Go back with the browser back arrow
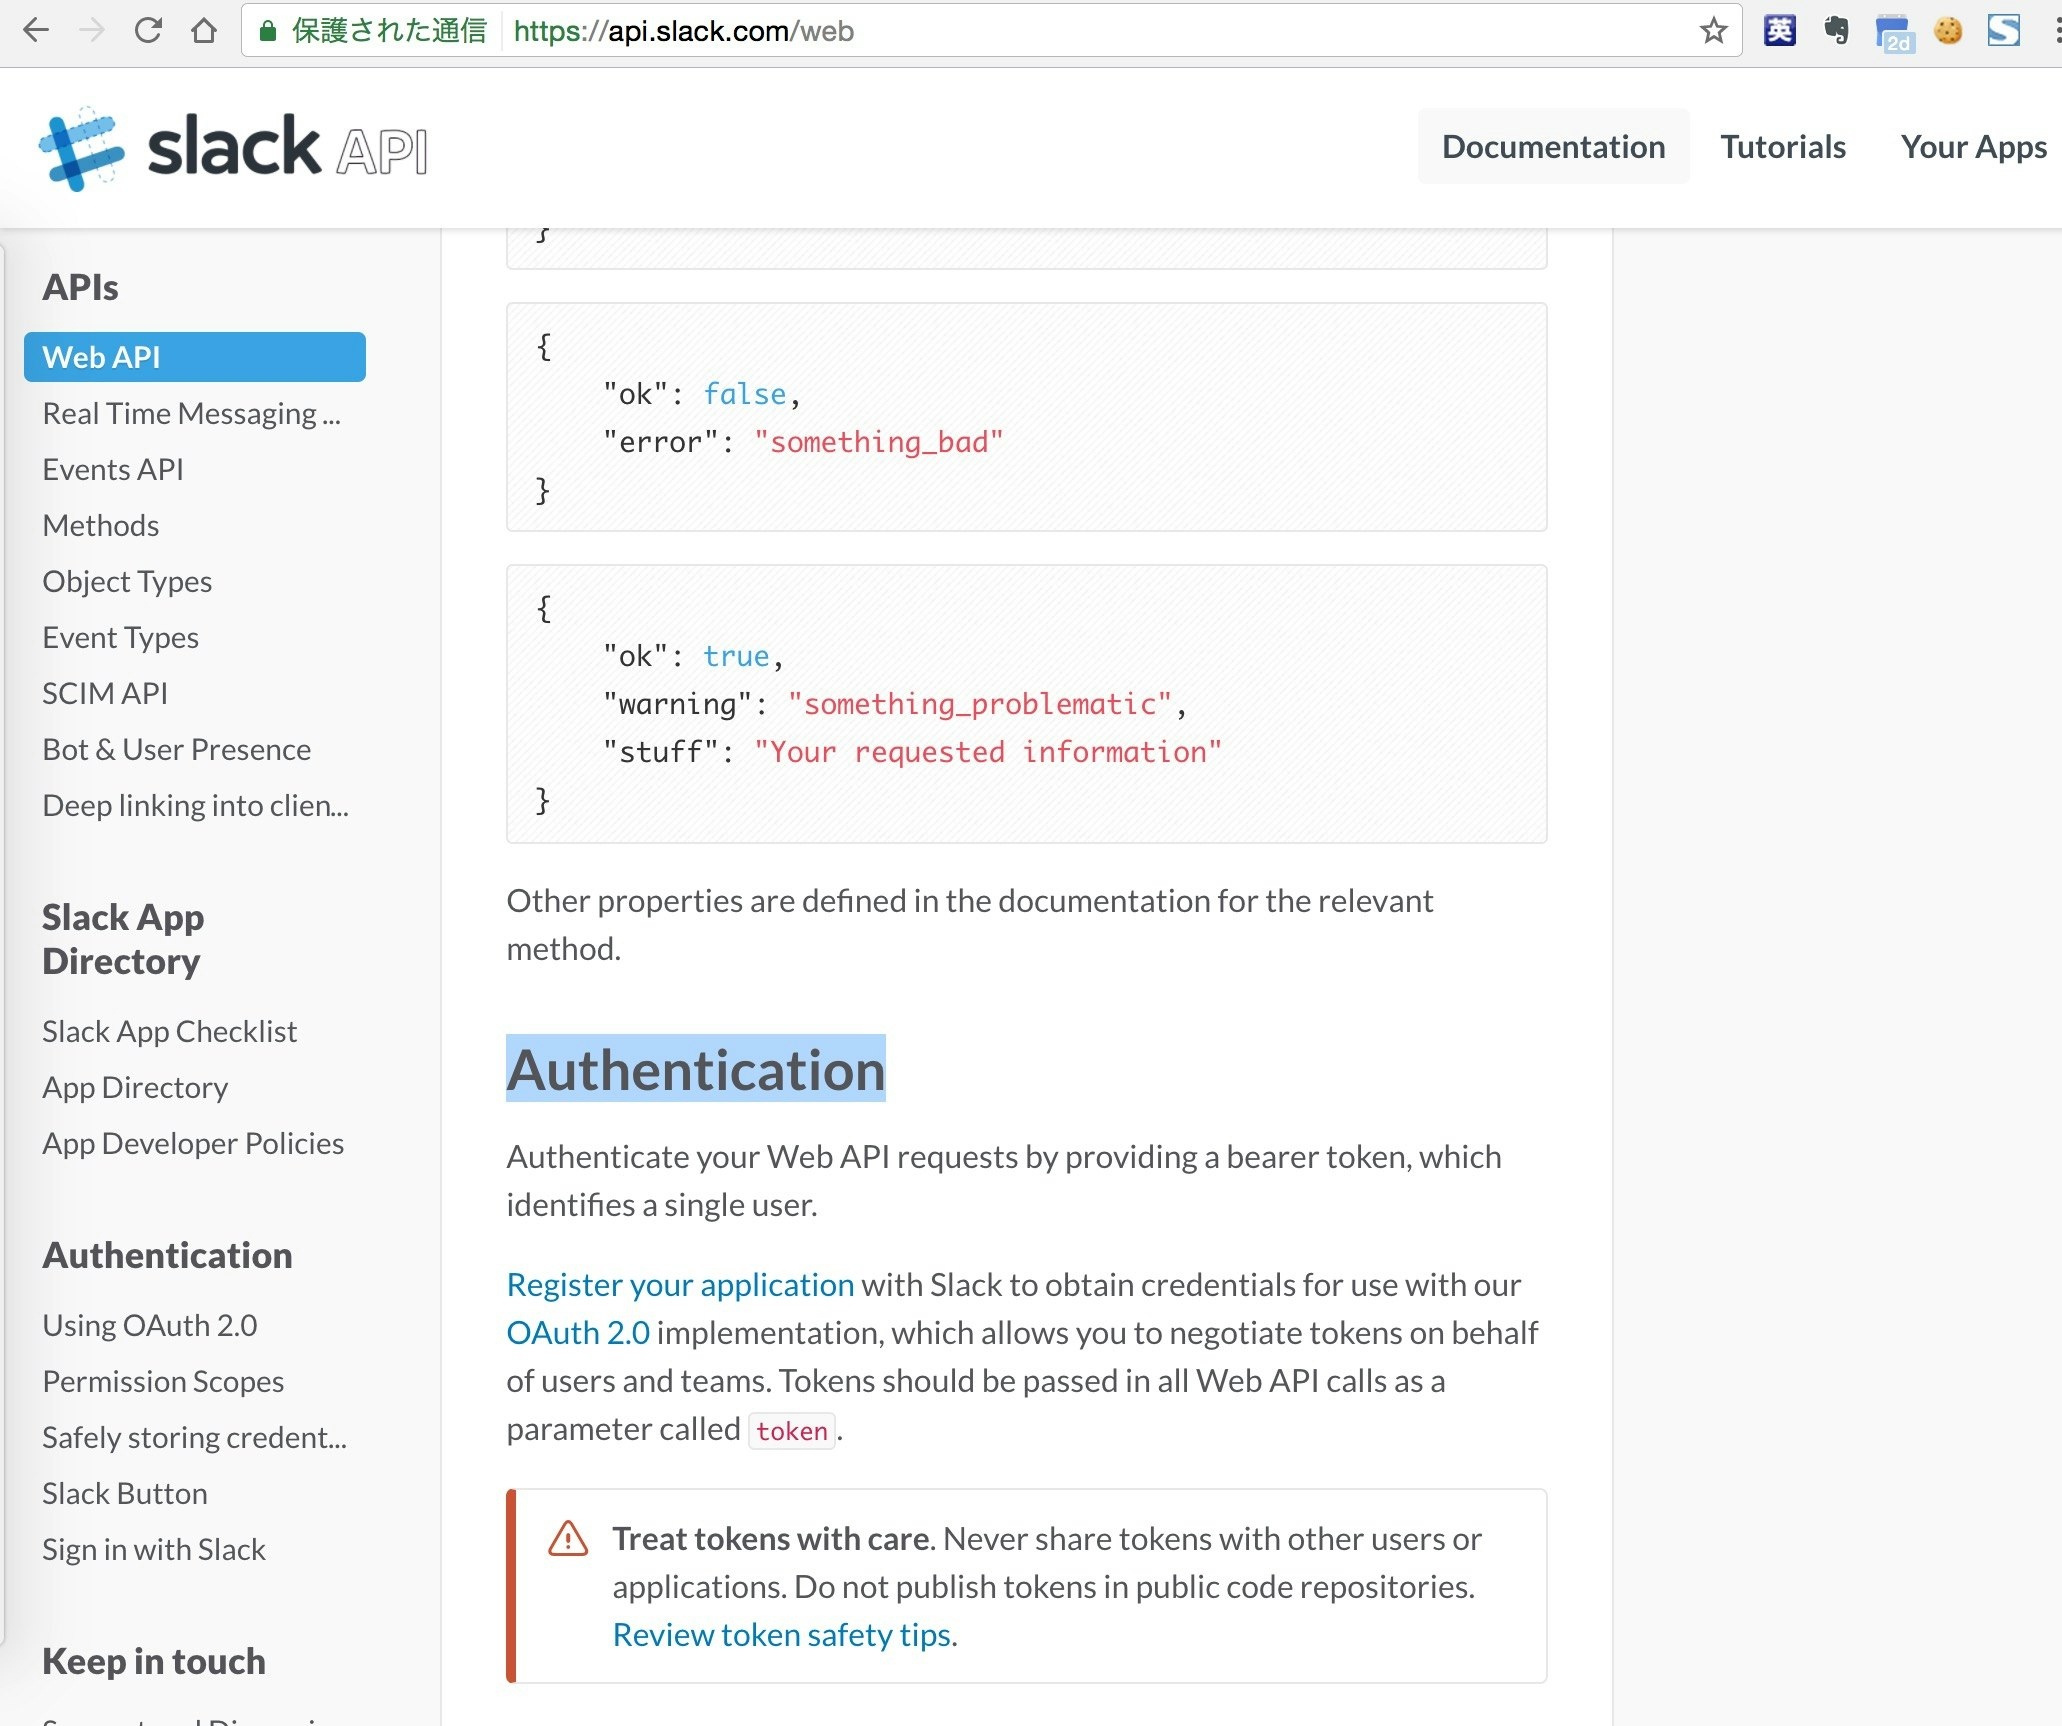This screenshot has width=2062, height=1726. [x=36, y=31]
